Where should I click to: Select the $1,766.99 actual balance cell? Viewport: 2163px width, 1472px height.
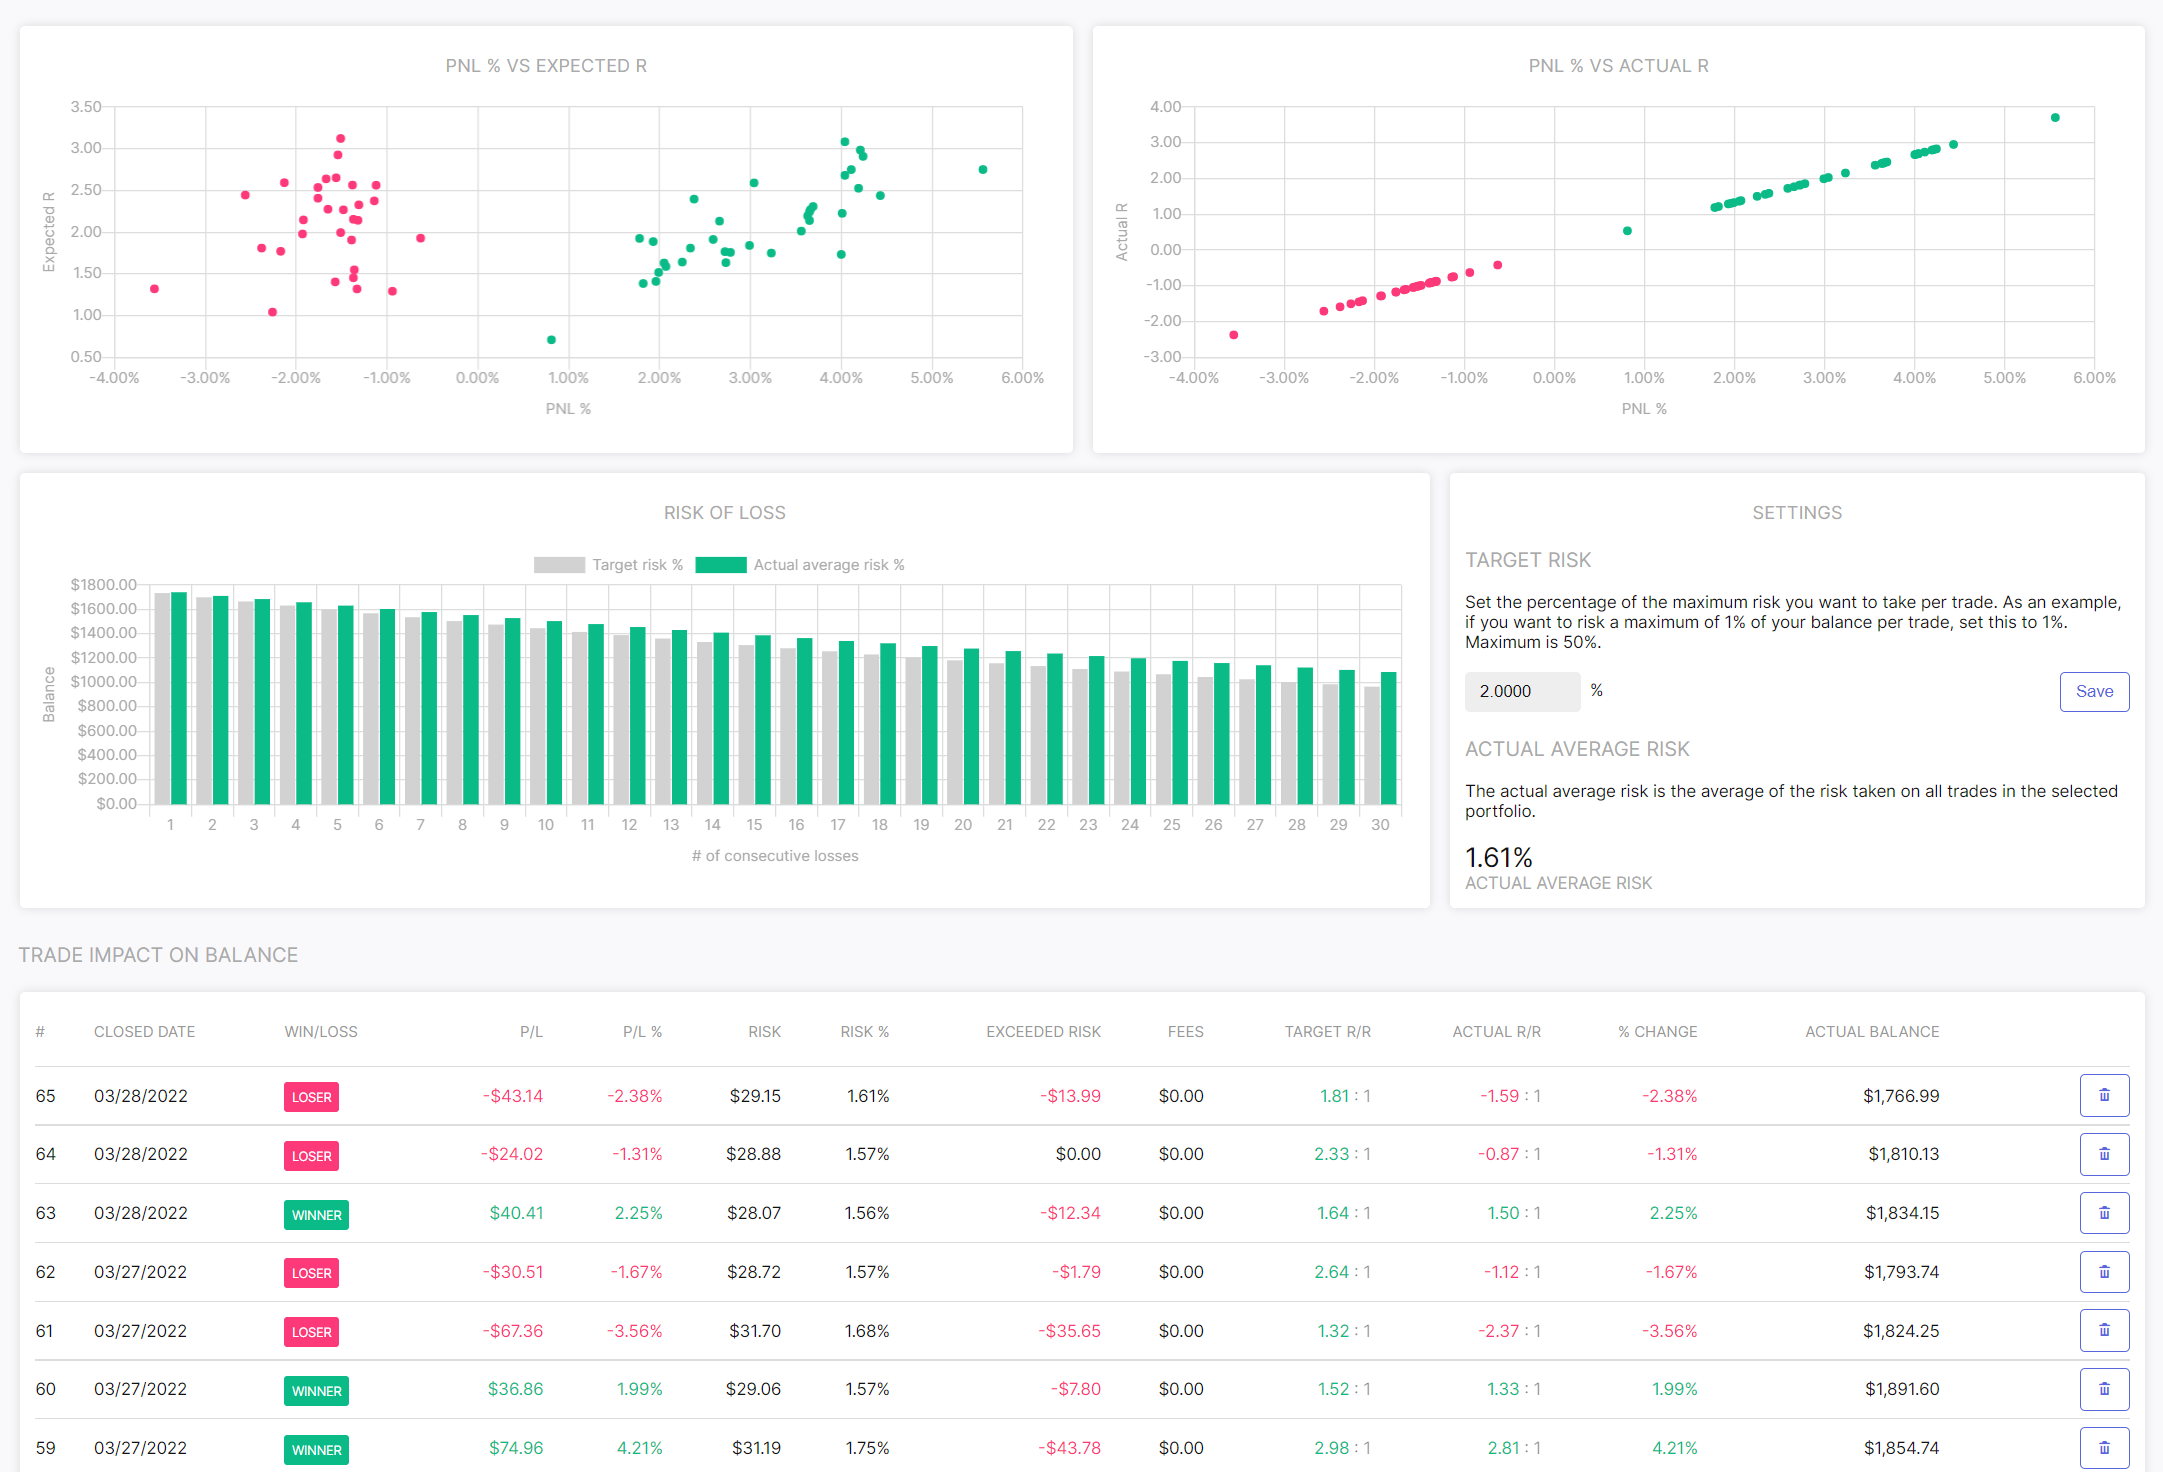(x=1901, y=1096)
